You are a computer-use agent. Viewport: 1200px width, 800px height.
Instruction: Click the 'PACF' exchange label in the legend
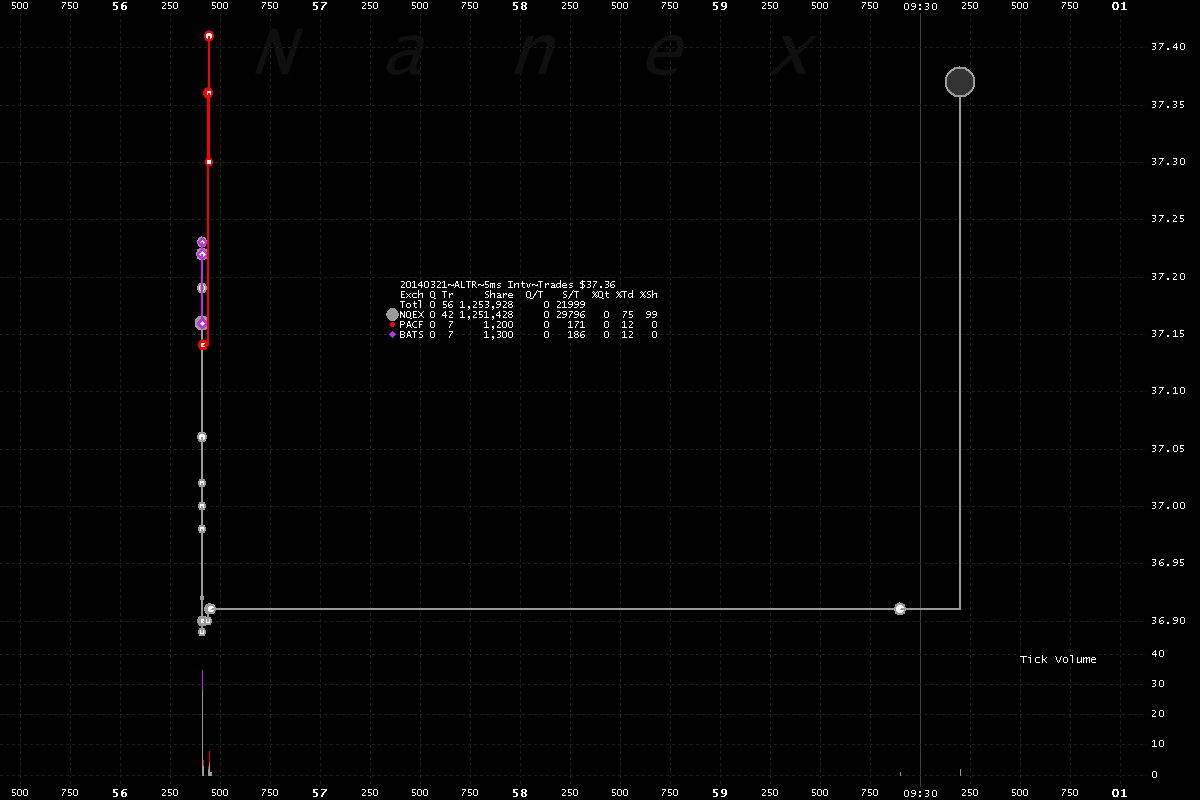click(x=411, y=325)
